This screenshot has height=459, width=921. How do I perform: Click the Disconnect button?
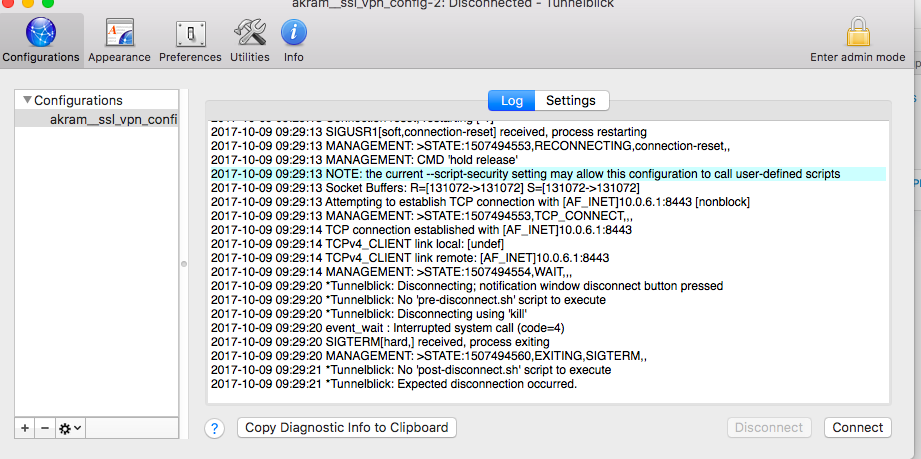click(x=769, y=427)
